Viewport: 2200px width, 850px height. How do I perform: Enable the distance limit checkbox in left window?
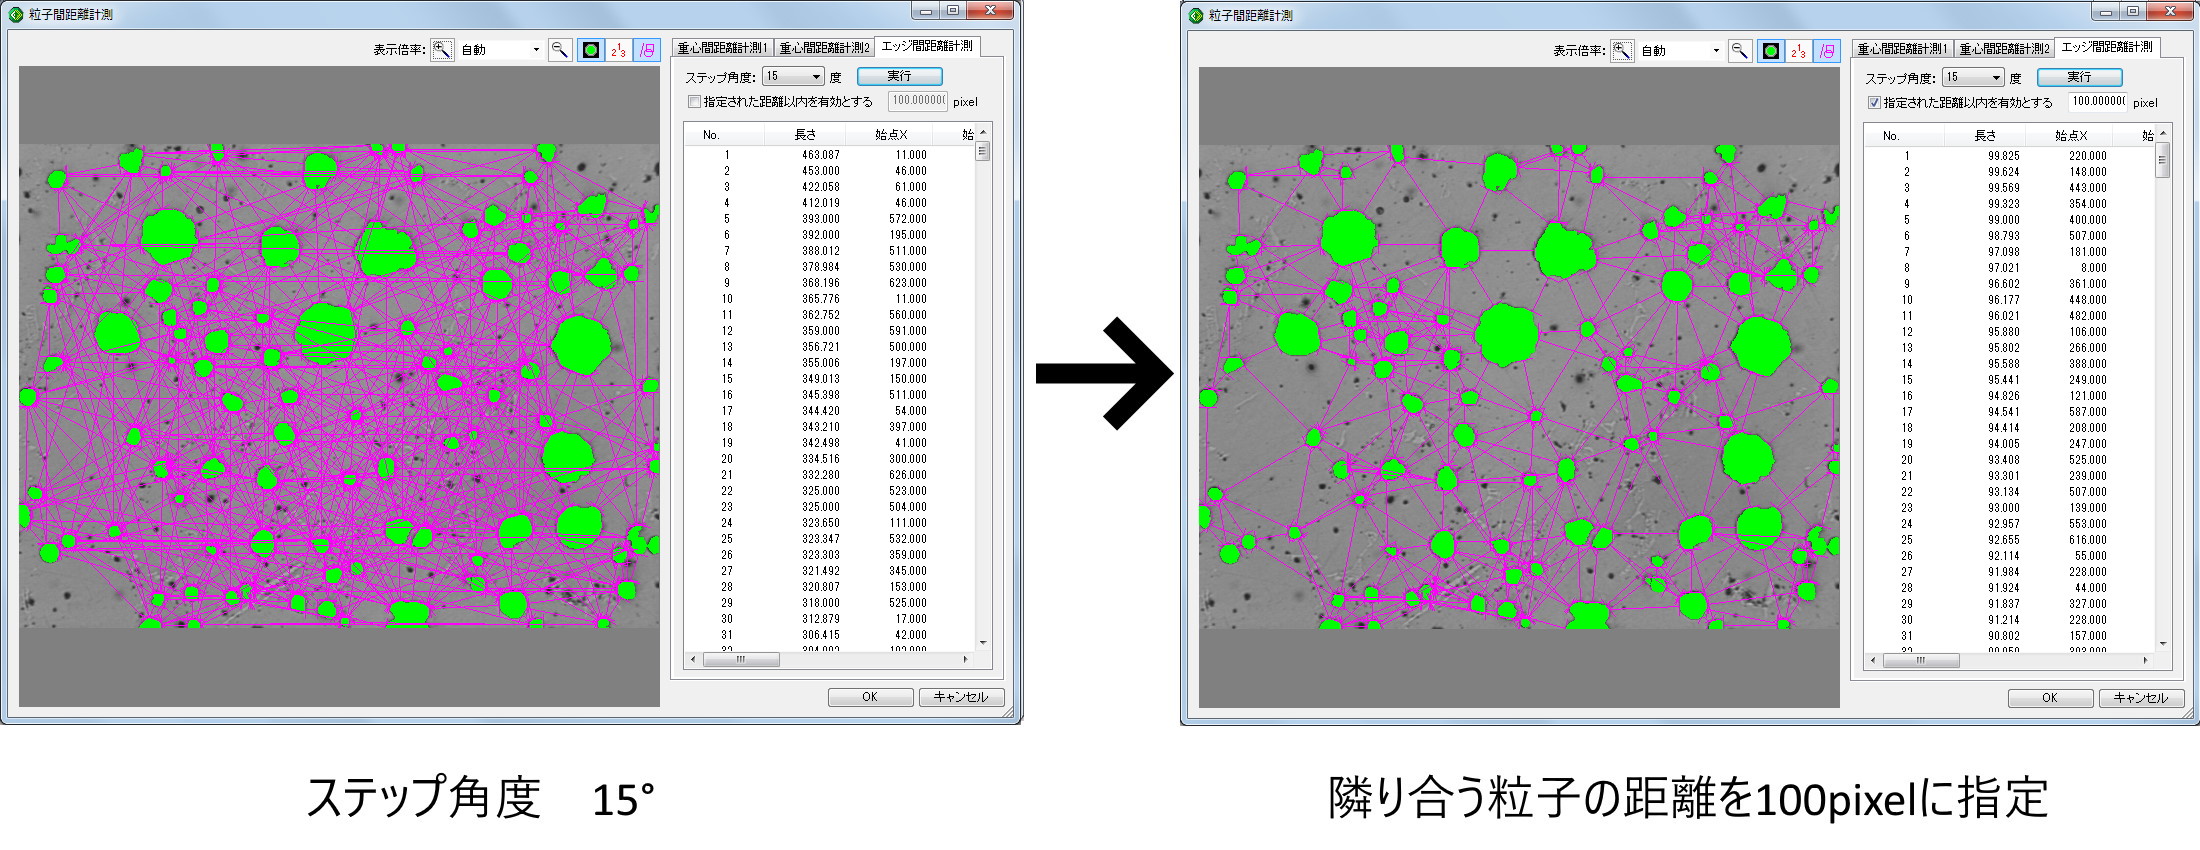tap(694, 102)
